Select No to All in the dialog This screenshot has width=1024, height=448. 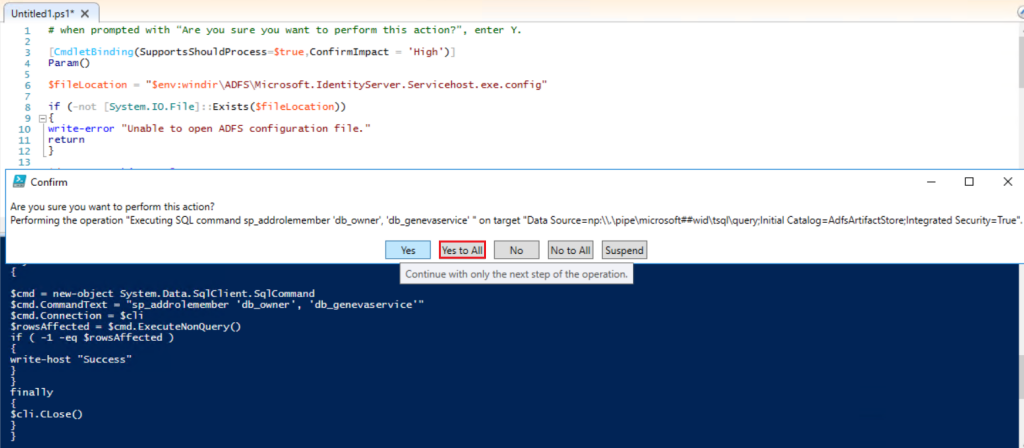point(571,250)
